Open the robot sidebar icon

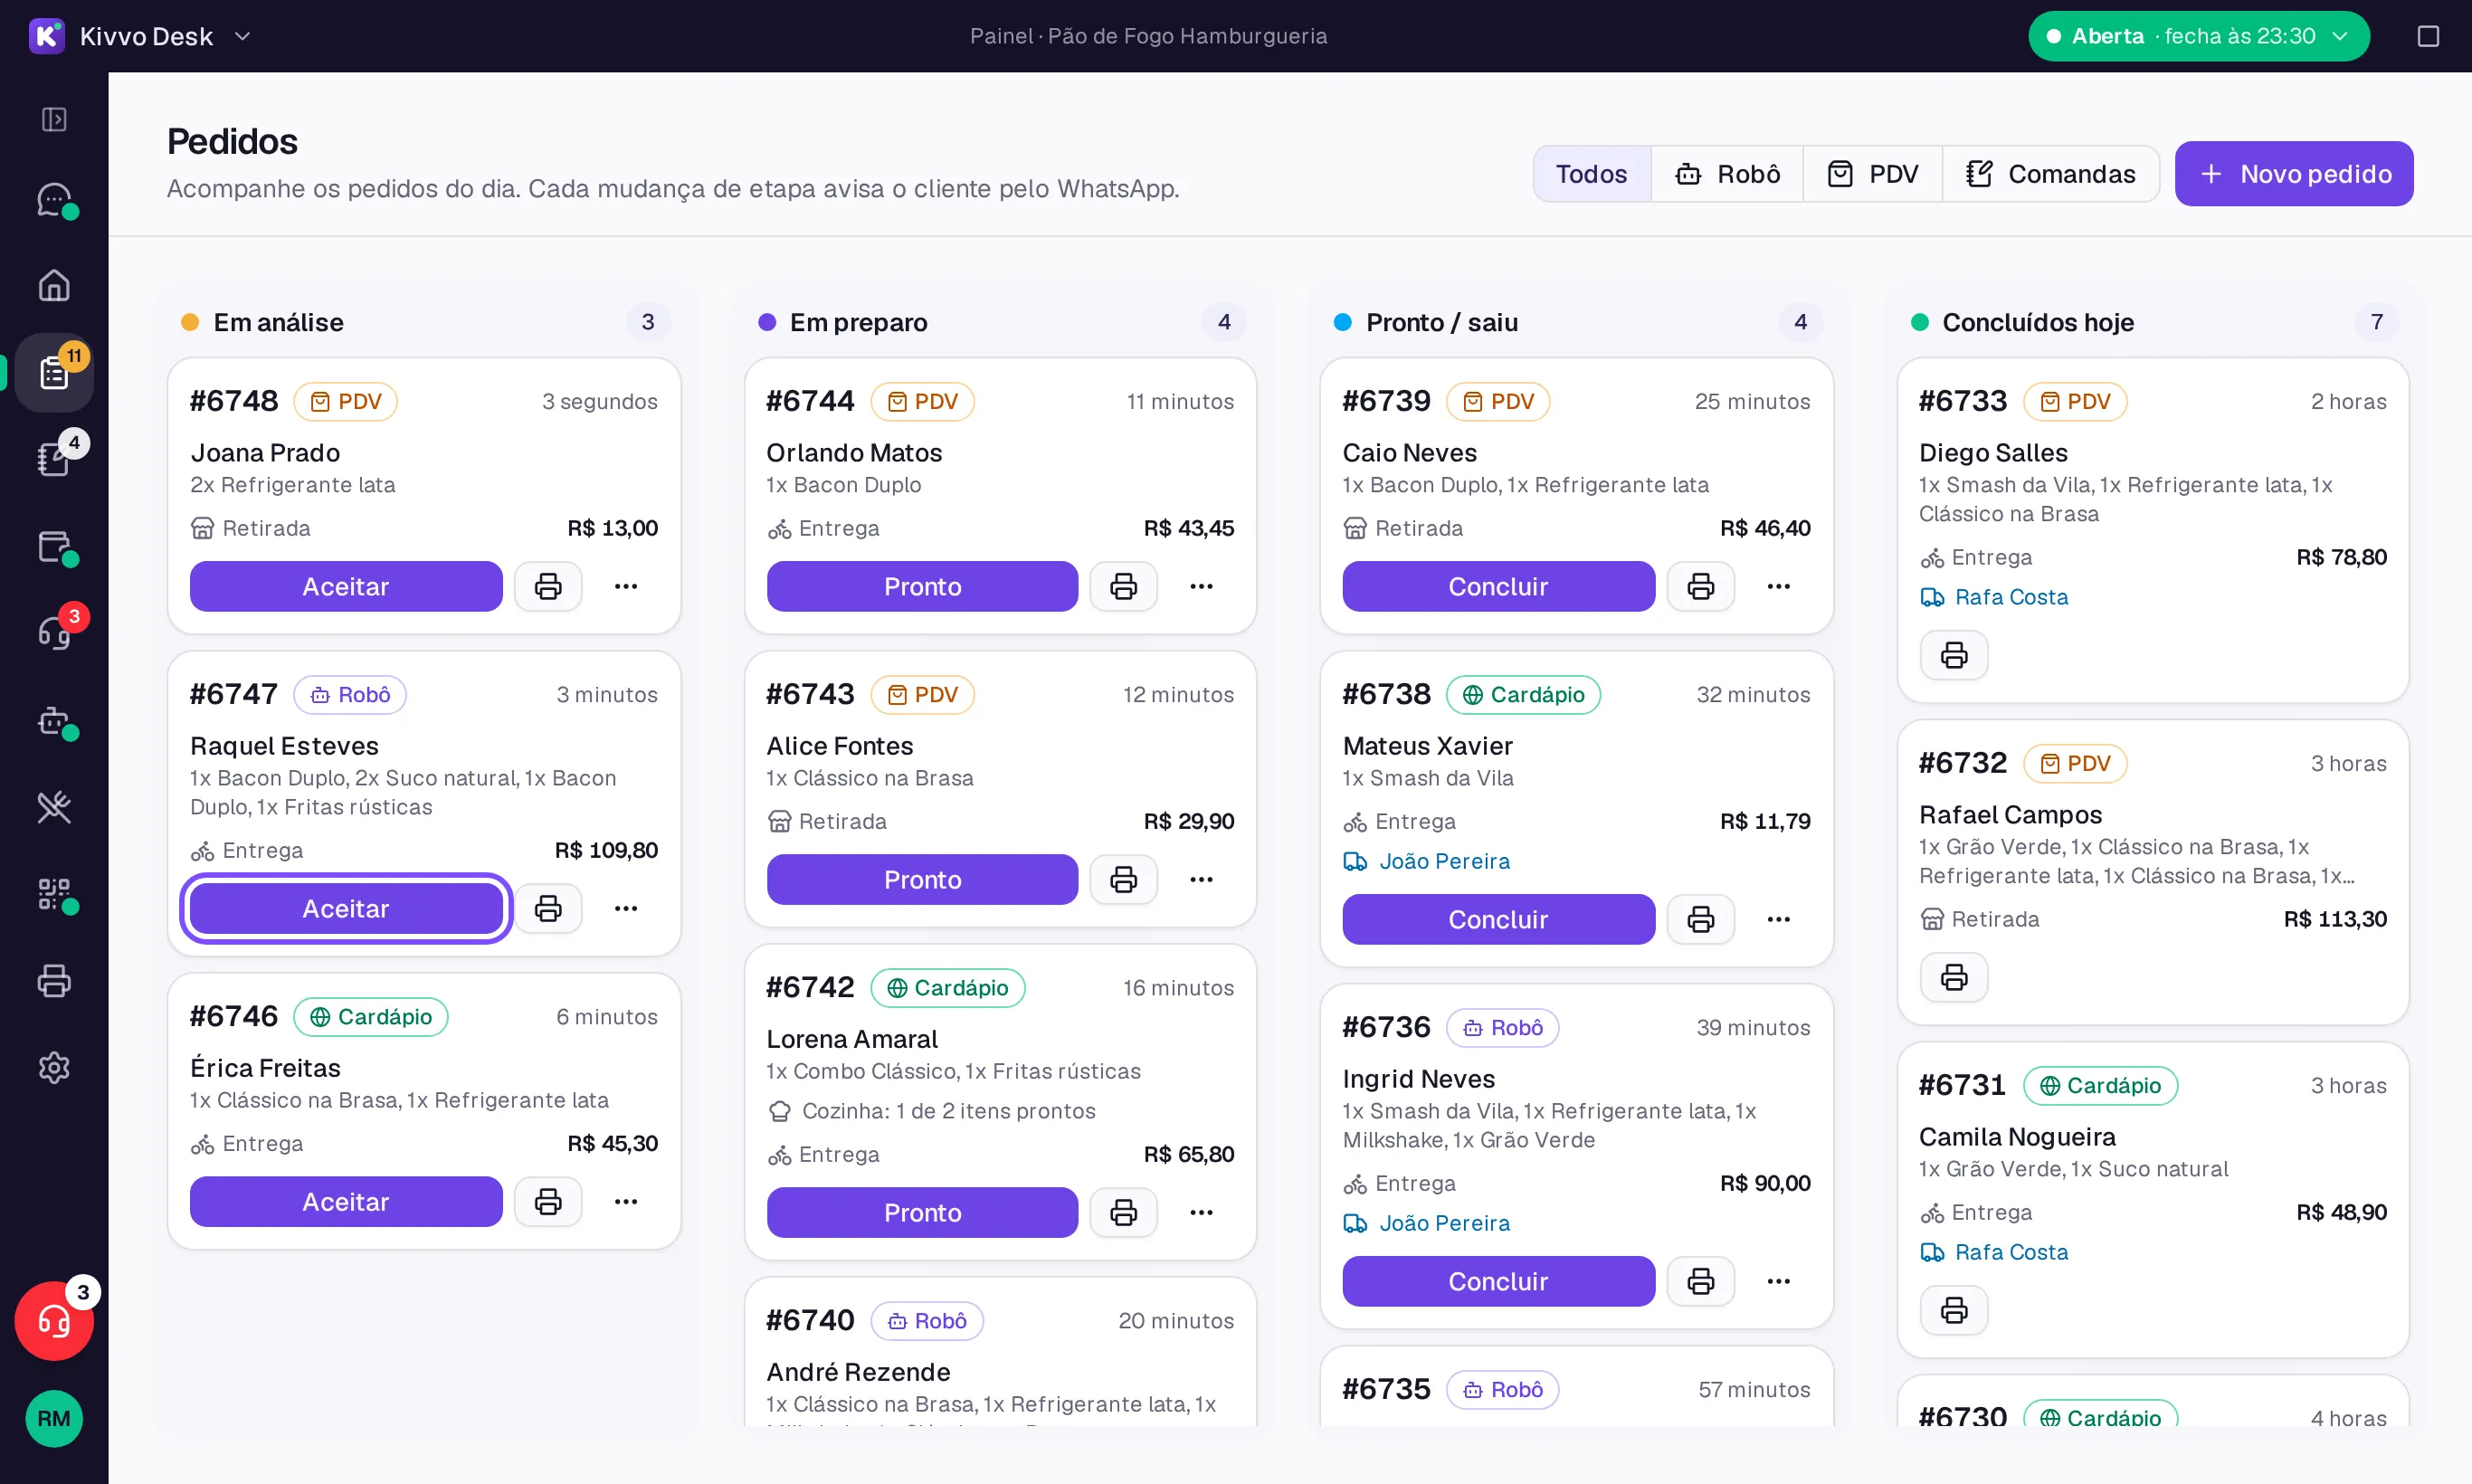(54, 720)
